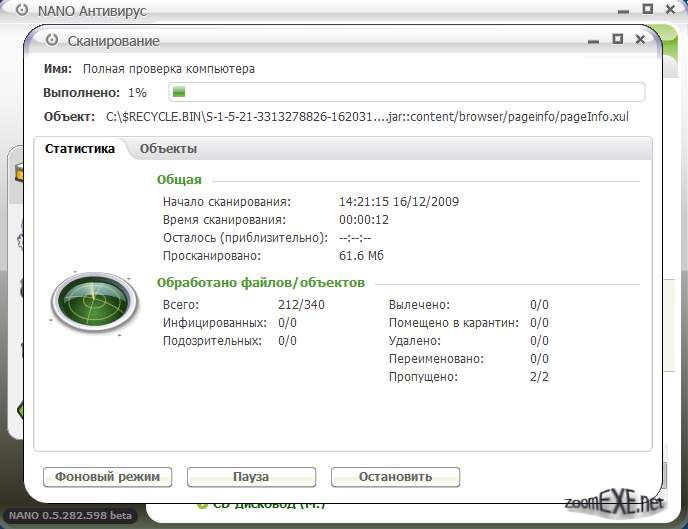
Task: Stop scanning with Остановить button
Action: pyautogui.click(x=395, y=477)
